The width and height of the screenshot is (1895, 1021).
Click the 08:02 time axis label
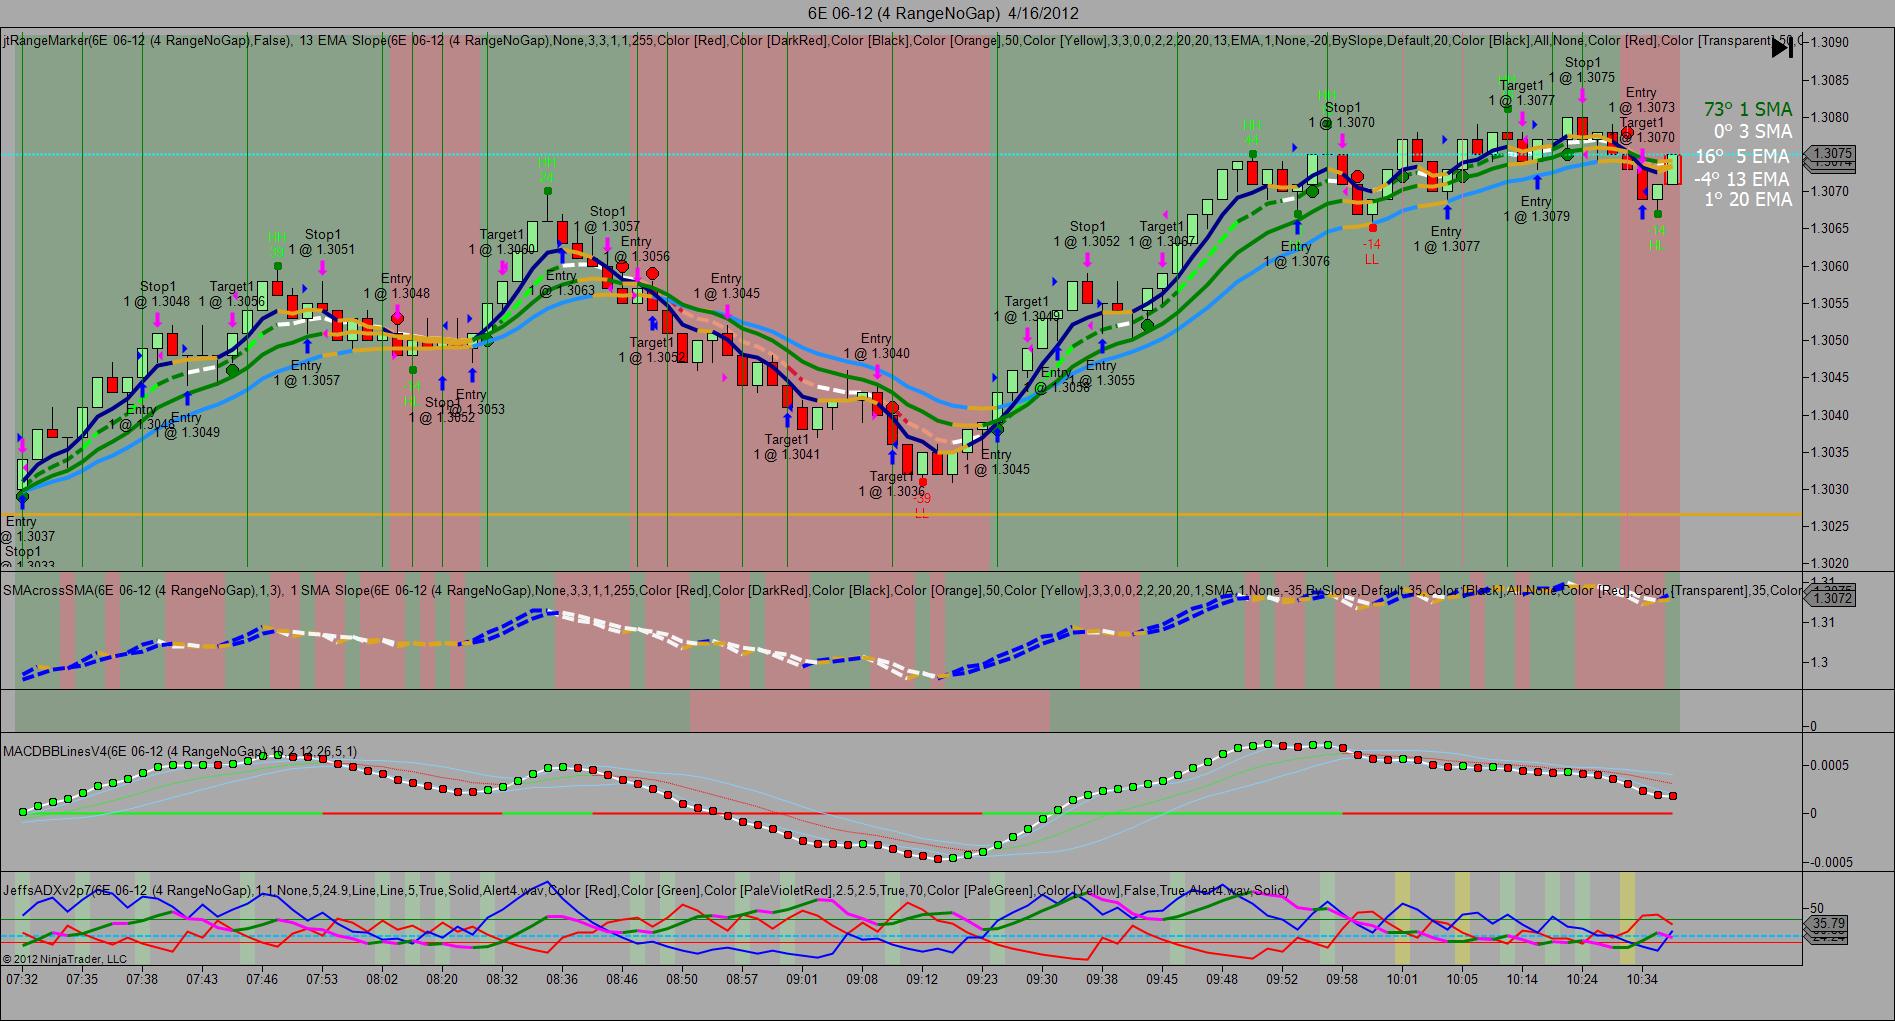tap(382, 980)
